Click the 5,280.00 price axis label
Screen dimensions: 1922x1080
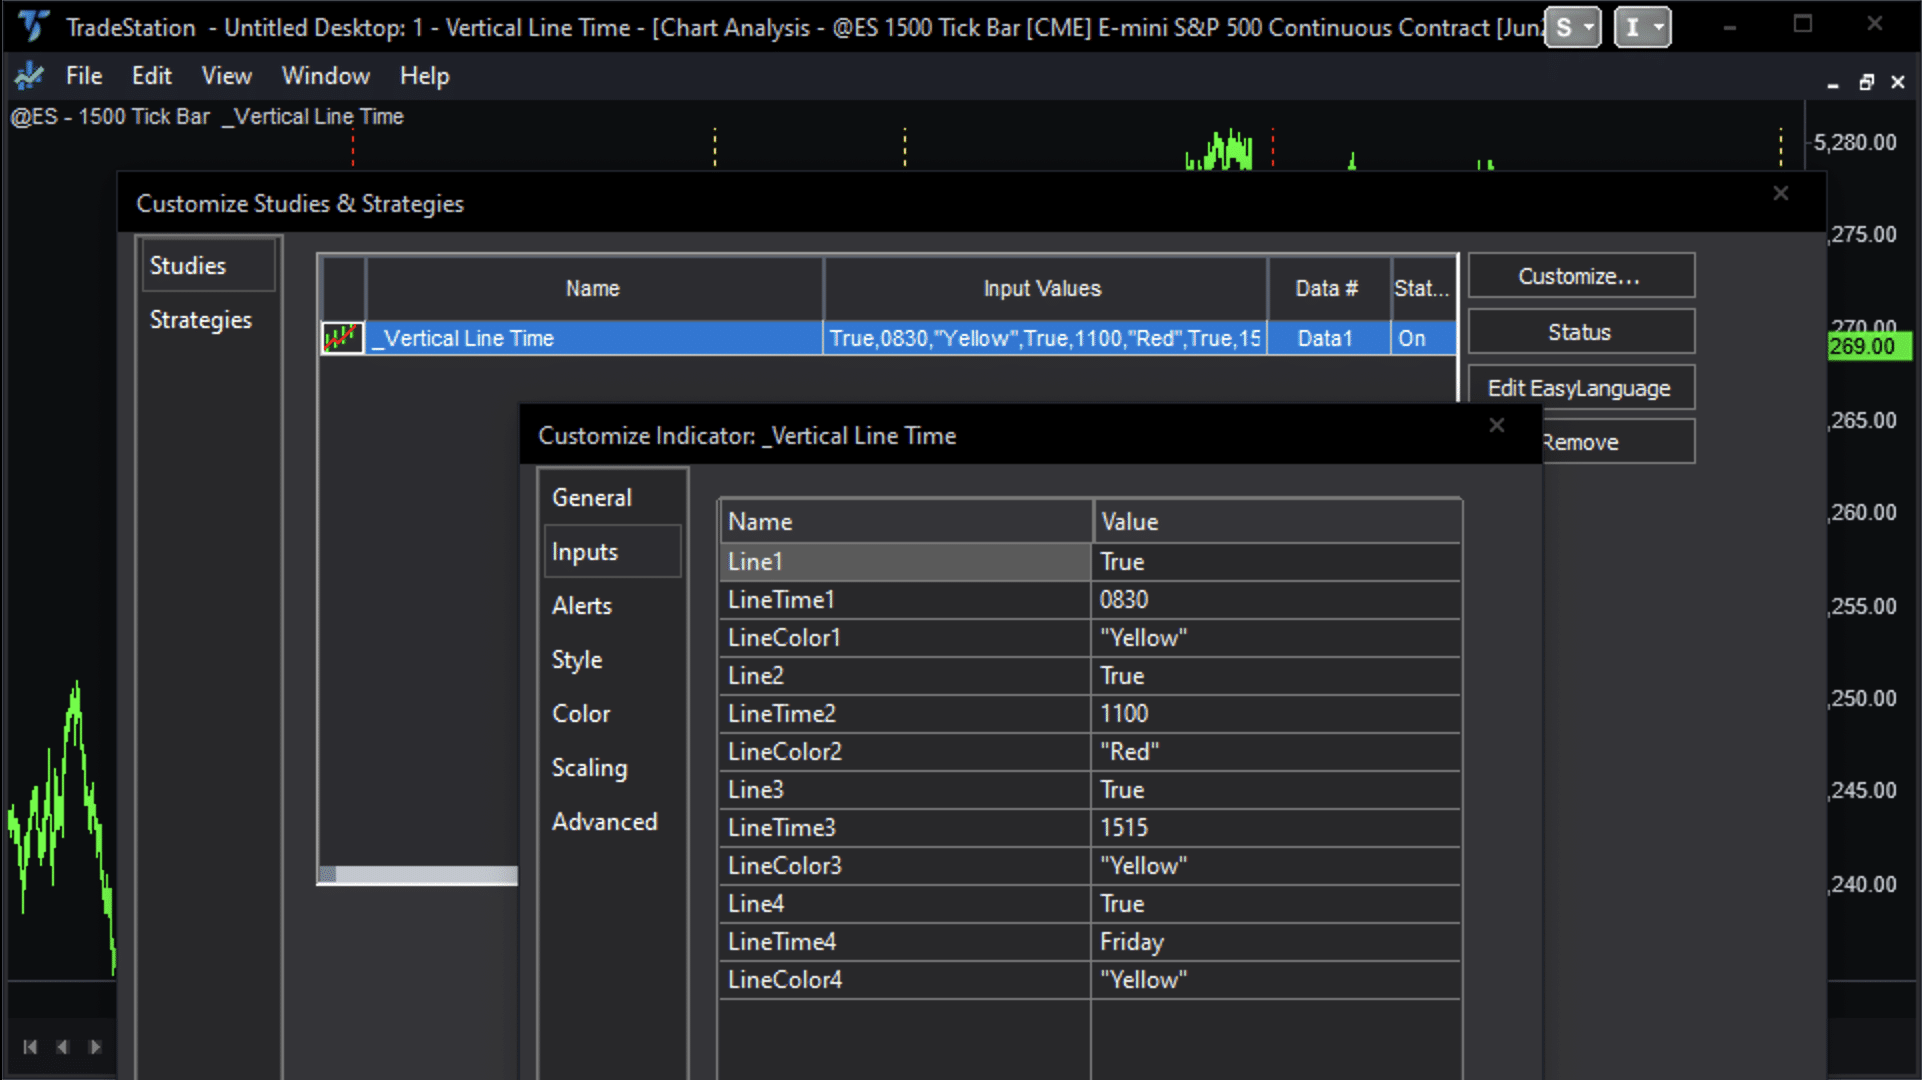[1855, 143]
